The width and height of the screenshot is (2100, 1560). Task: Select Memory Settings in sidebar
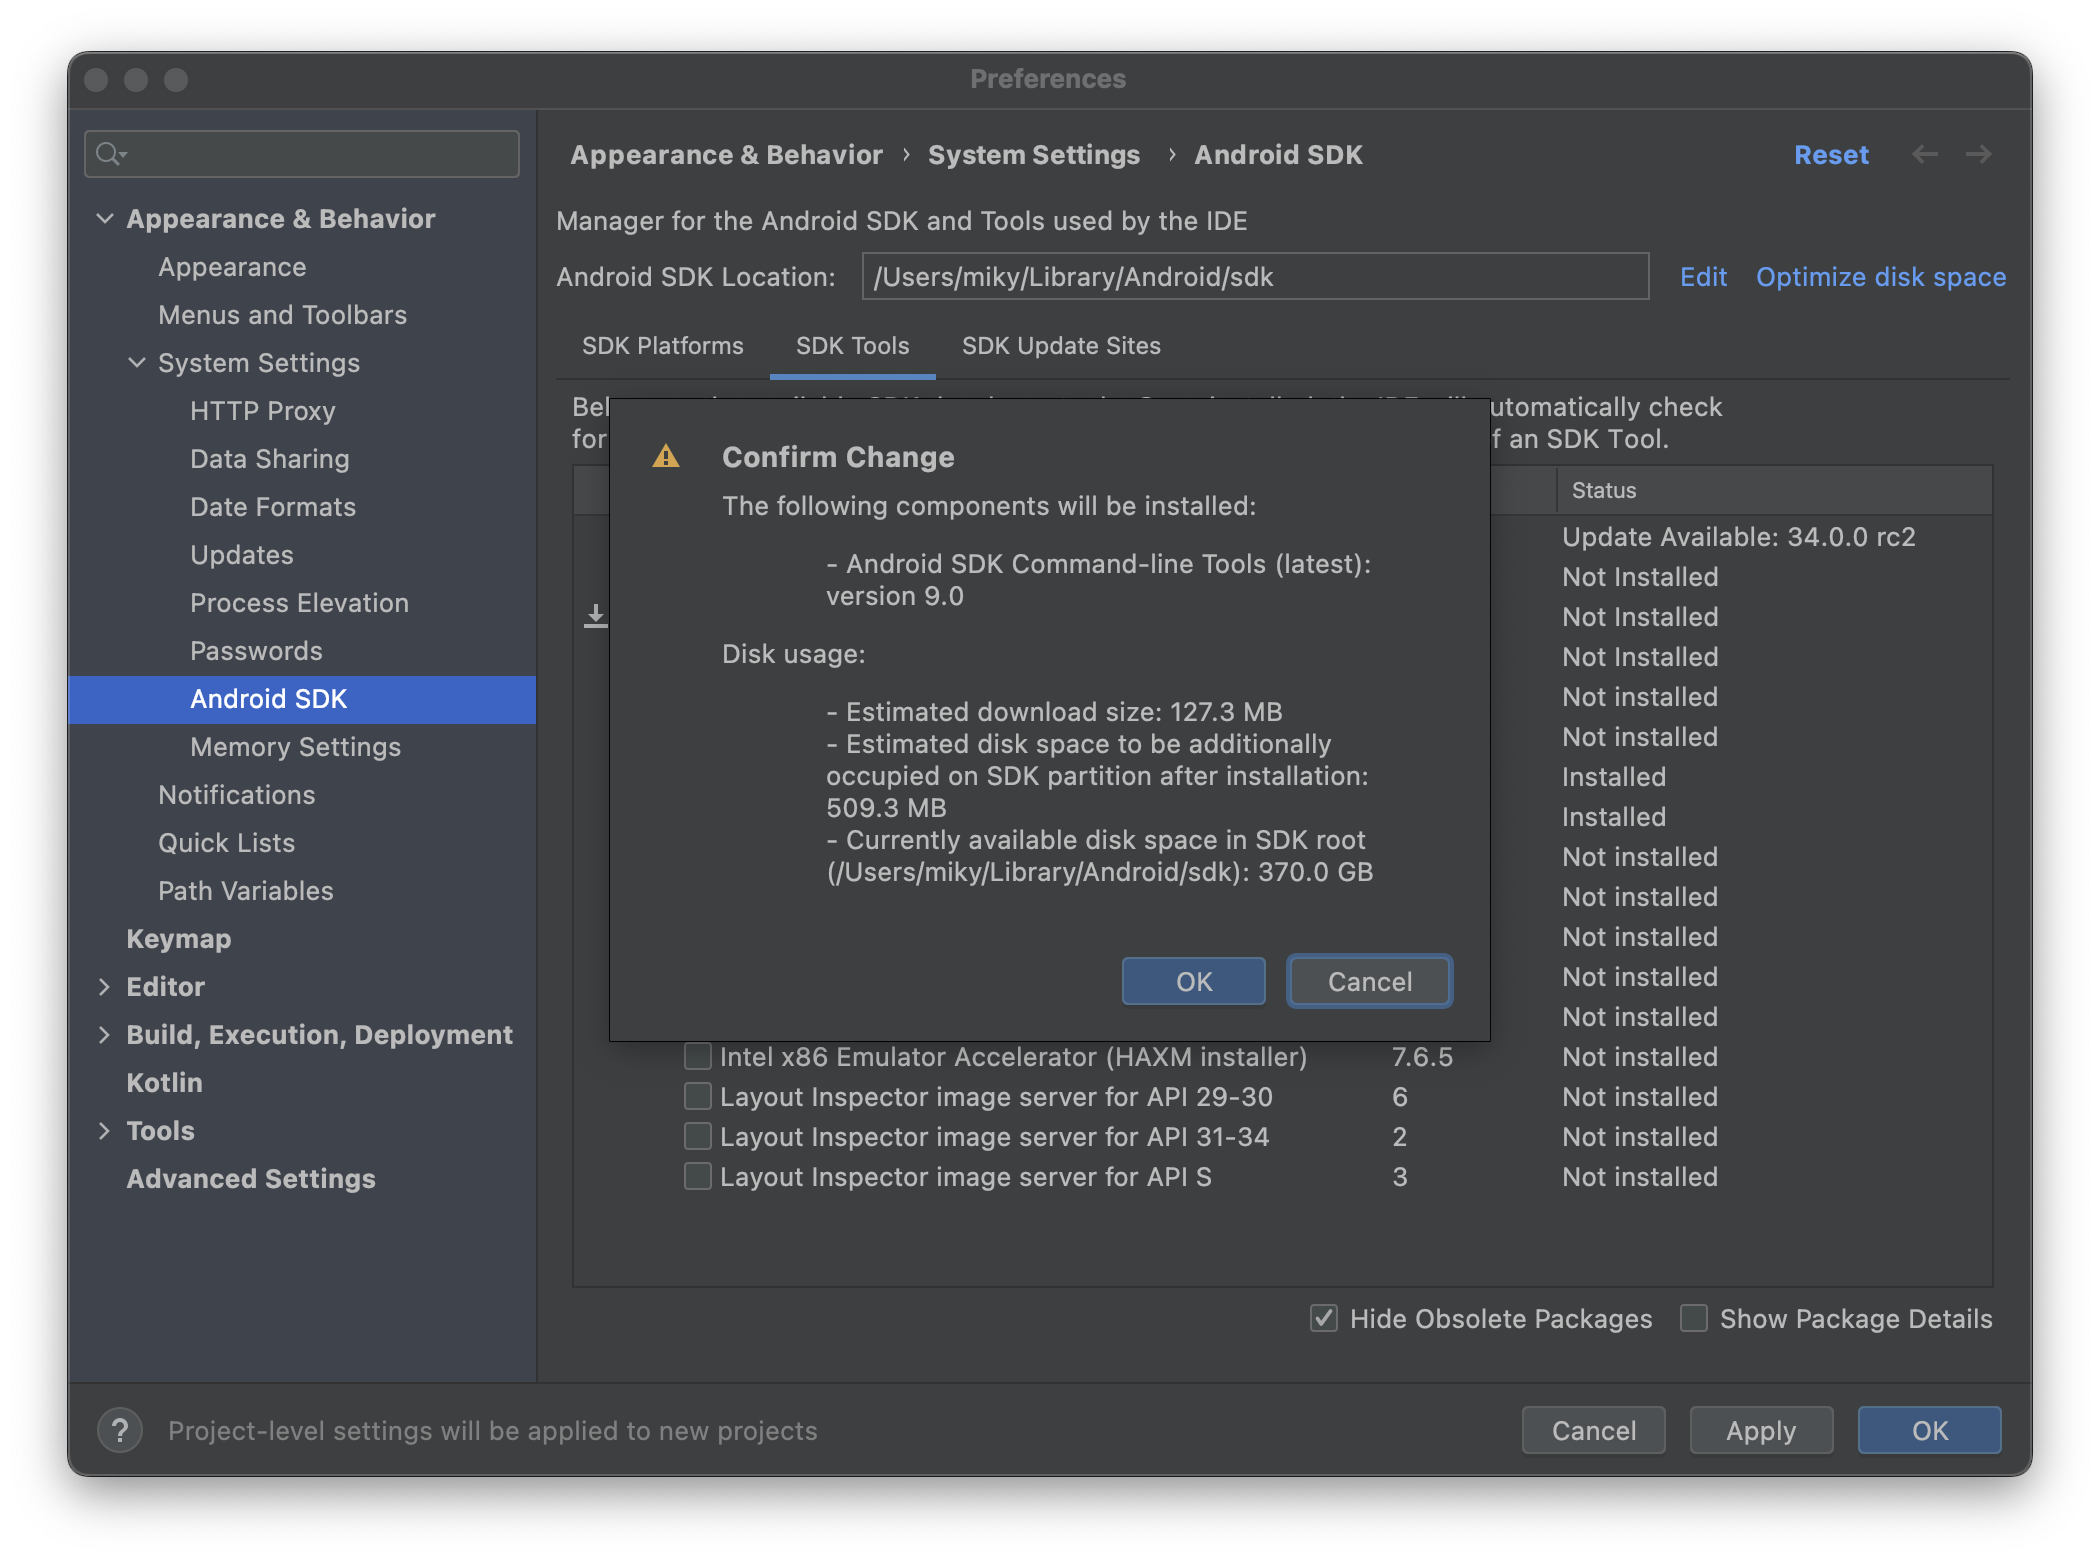coord(295,746)
